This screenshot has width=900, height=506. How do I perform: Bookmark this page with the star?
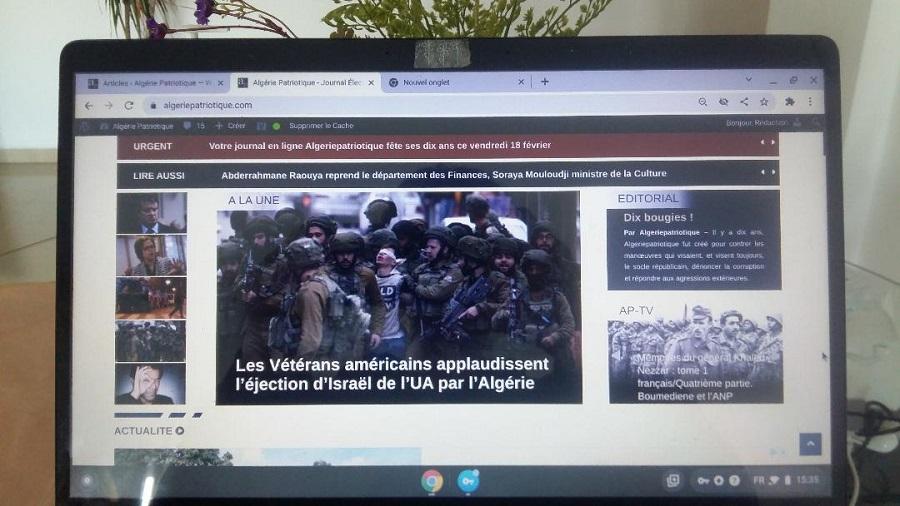point(764,102)
